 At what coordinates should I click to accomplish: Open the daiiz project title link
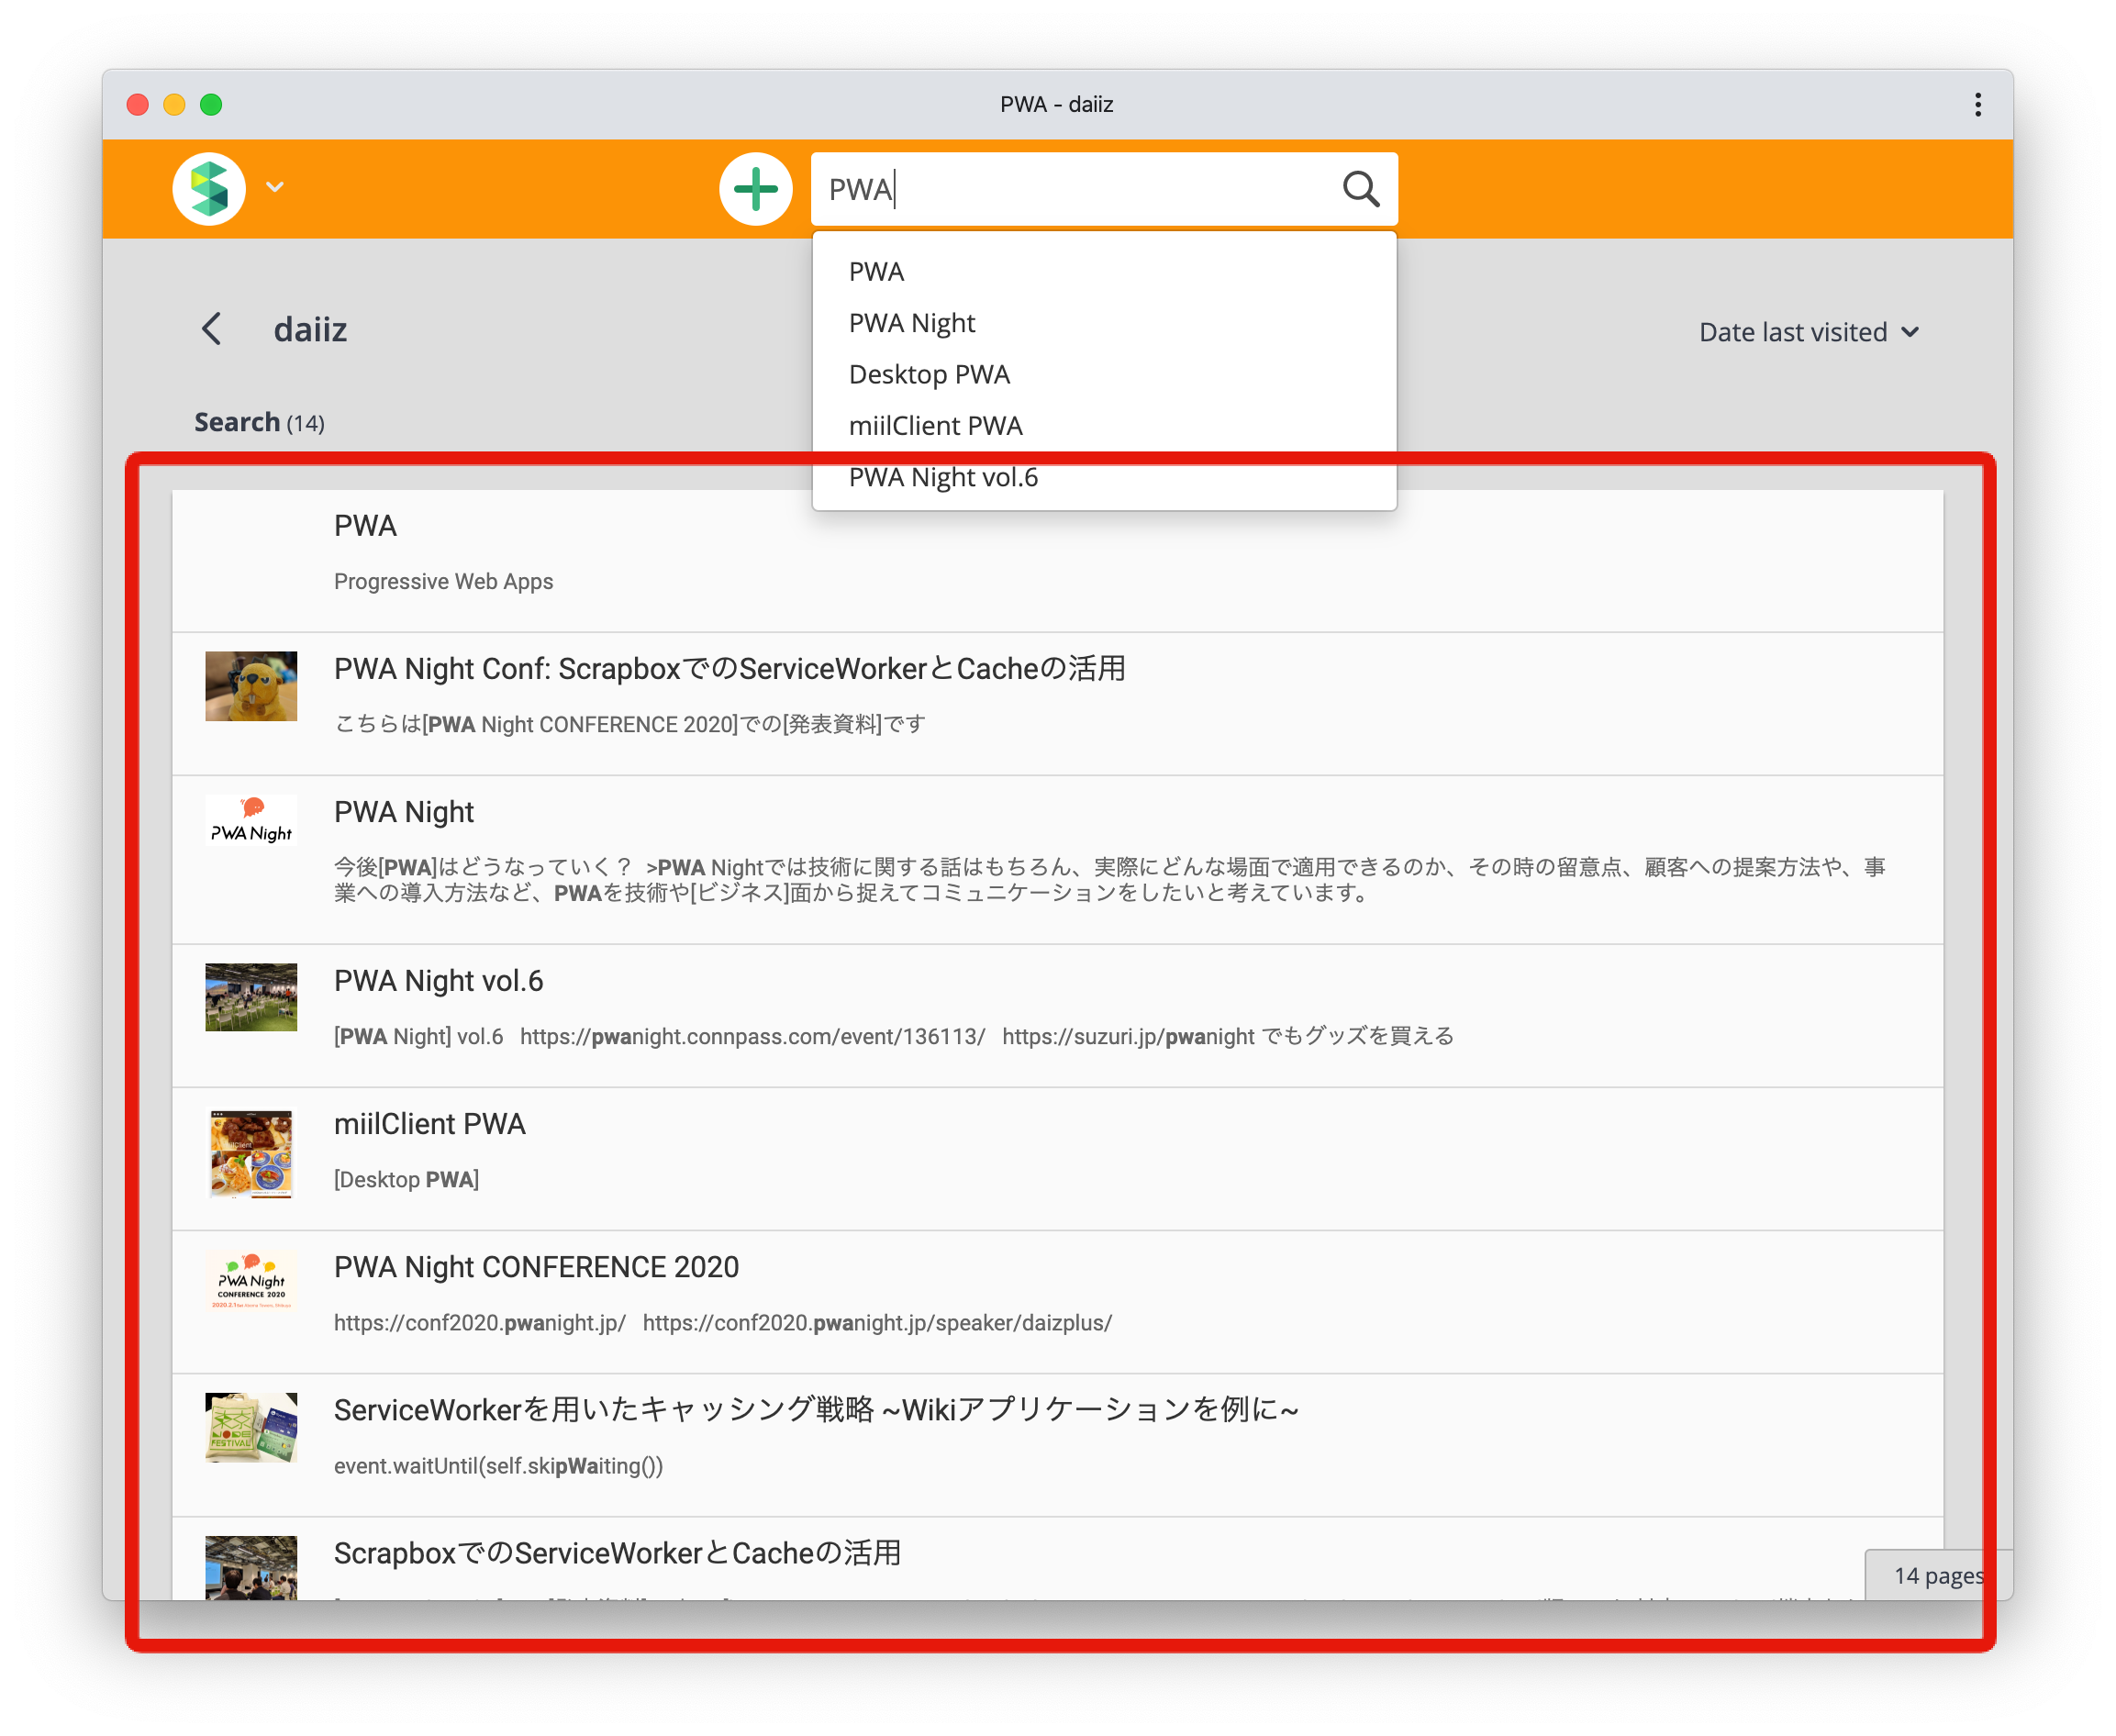point(310,330)
